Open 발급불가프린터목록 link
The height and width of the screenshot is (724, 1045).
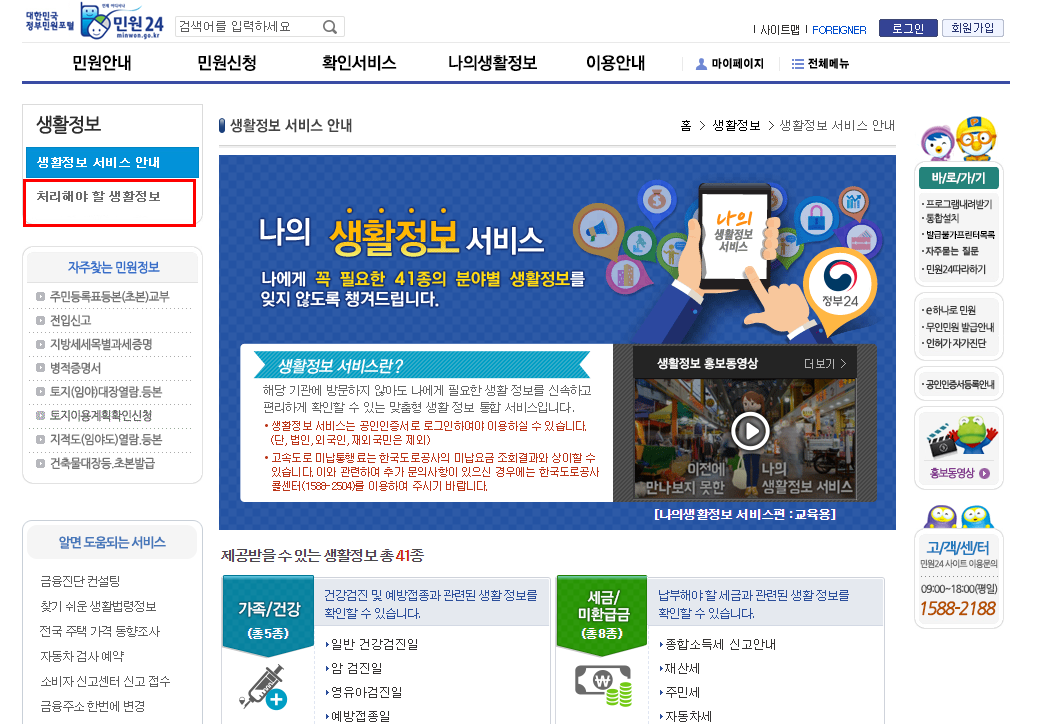960,235
